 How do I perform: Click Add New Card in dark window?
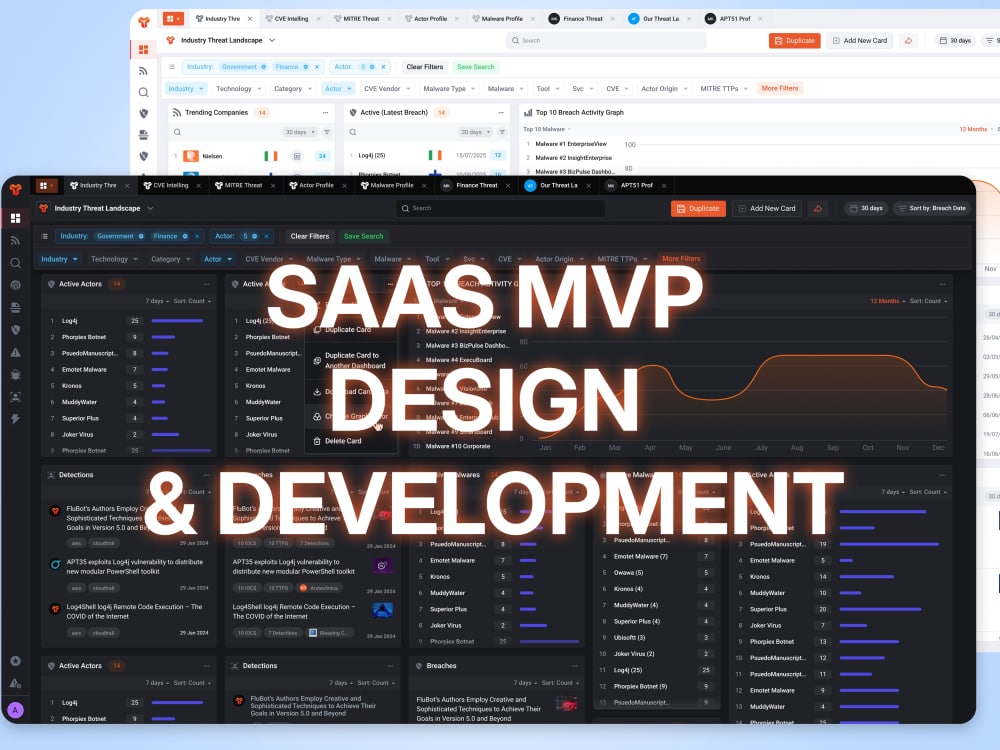(x=767, y=209)
